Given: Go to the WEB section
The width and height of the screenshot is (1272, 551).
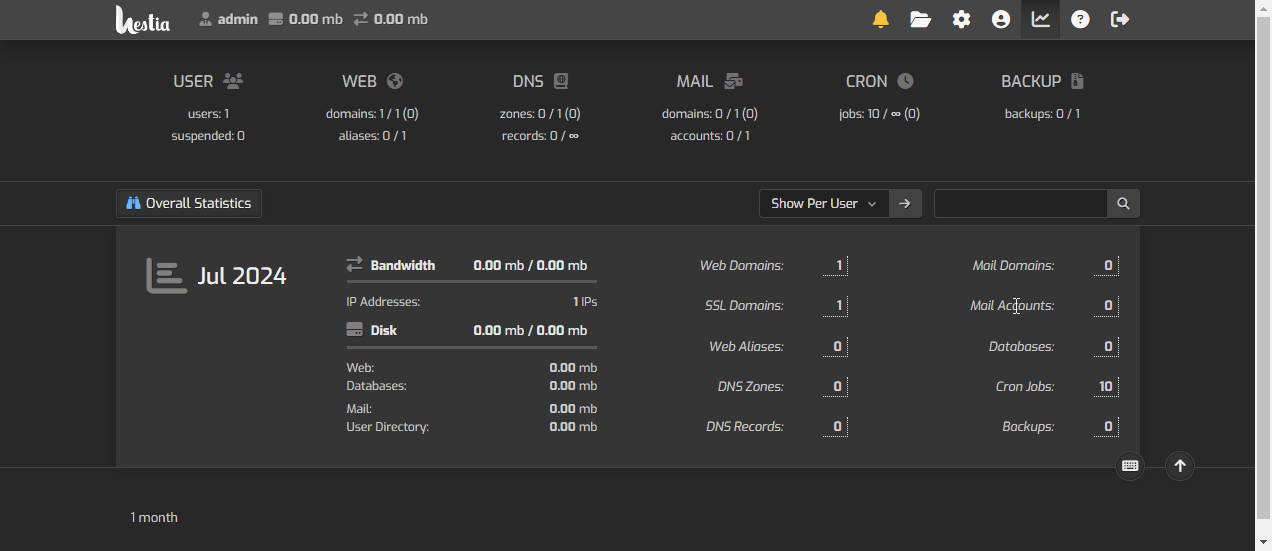Looking at the screenshot, I should pos(372,81).
